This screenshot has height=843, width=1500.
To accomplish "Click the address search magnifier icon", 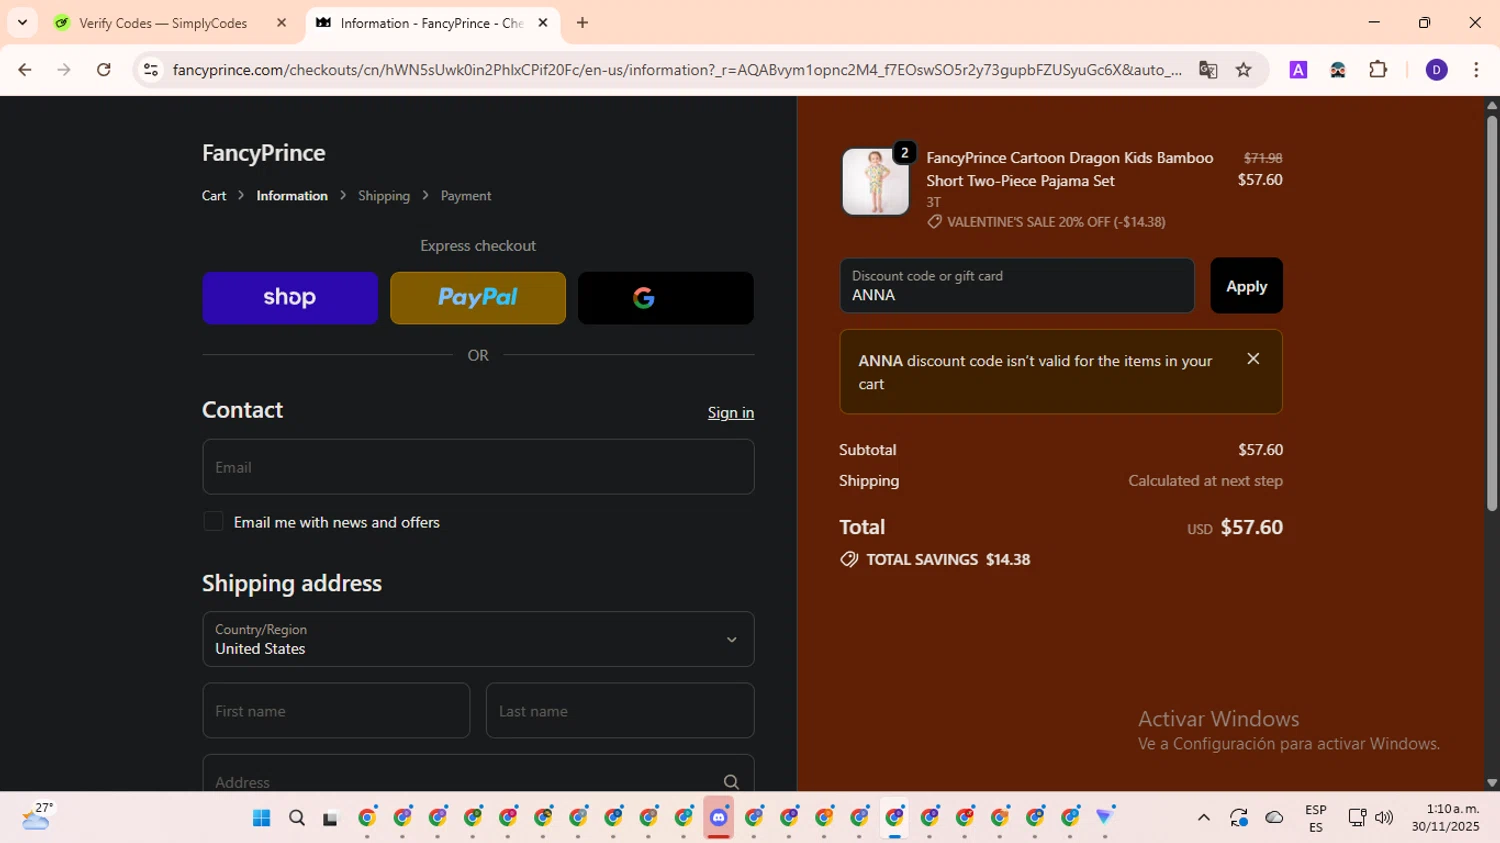I will tap(731, 782).
